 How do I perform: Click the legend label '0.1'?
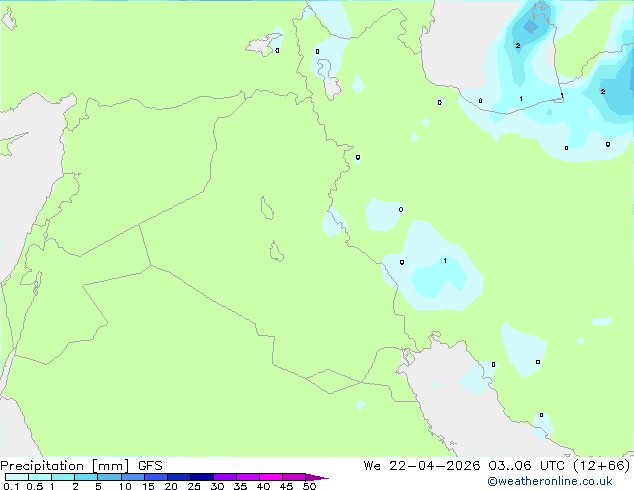pyautogui.click(x=11, y=486)
